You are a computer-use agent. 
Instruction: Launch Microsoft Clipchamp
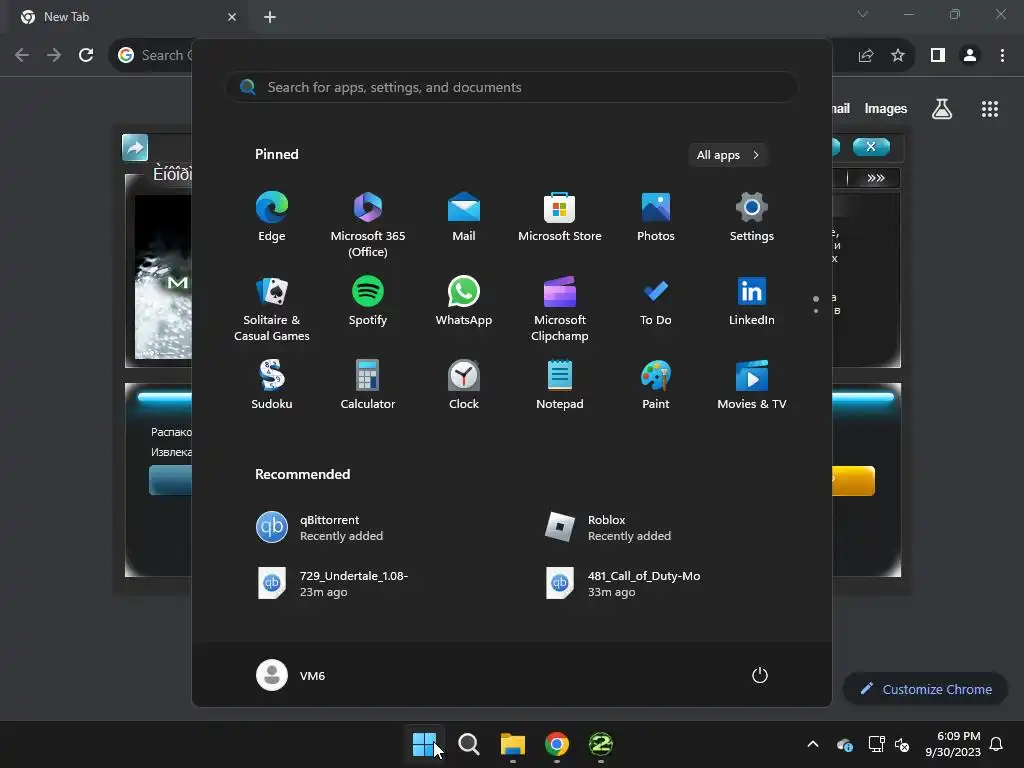tap(560, 308)
